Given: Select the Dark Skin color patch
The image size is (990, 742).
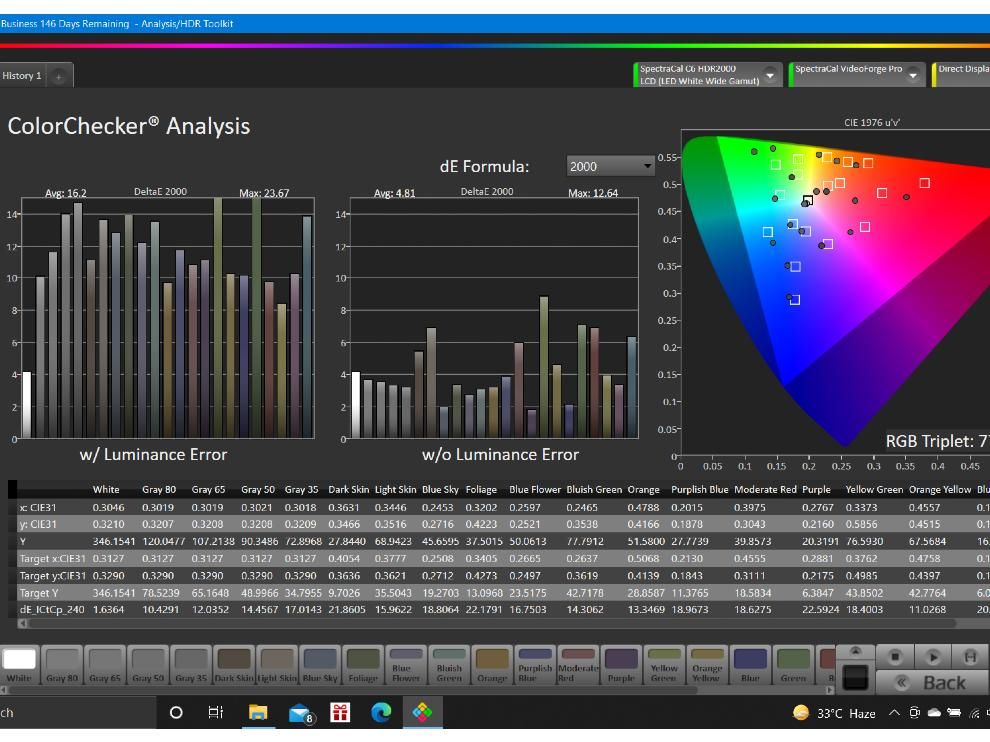Looking at the screenshot, I should [x=235, y=661].
